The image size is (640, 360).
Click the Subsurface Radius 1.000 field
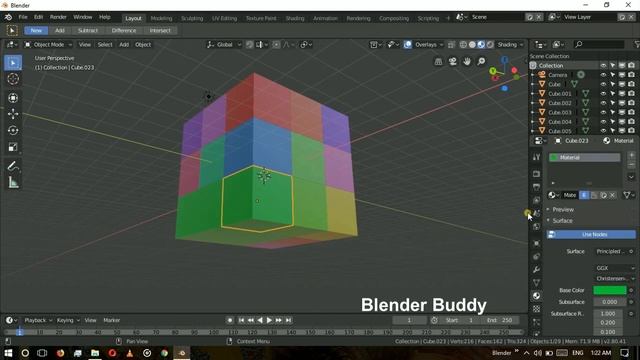[x=608, y=313]
